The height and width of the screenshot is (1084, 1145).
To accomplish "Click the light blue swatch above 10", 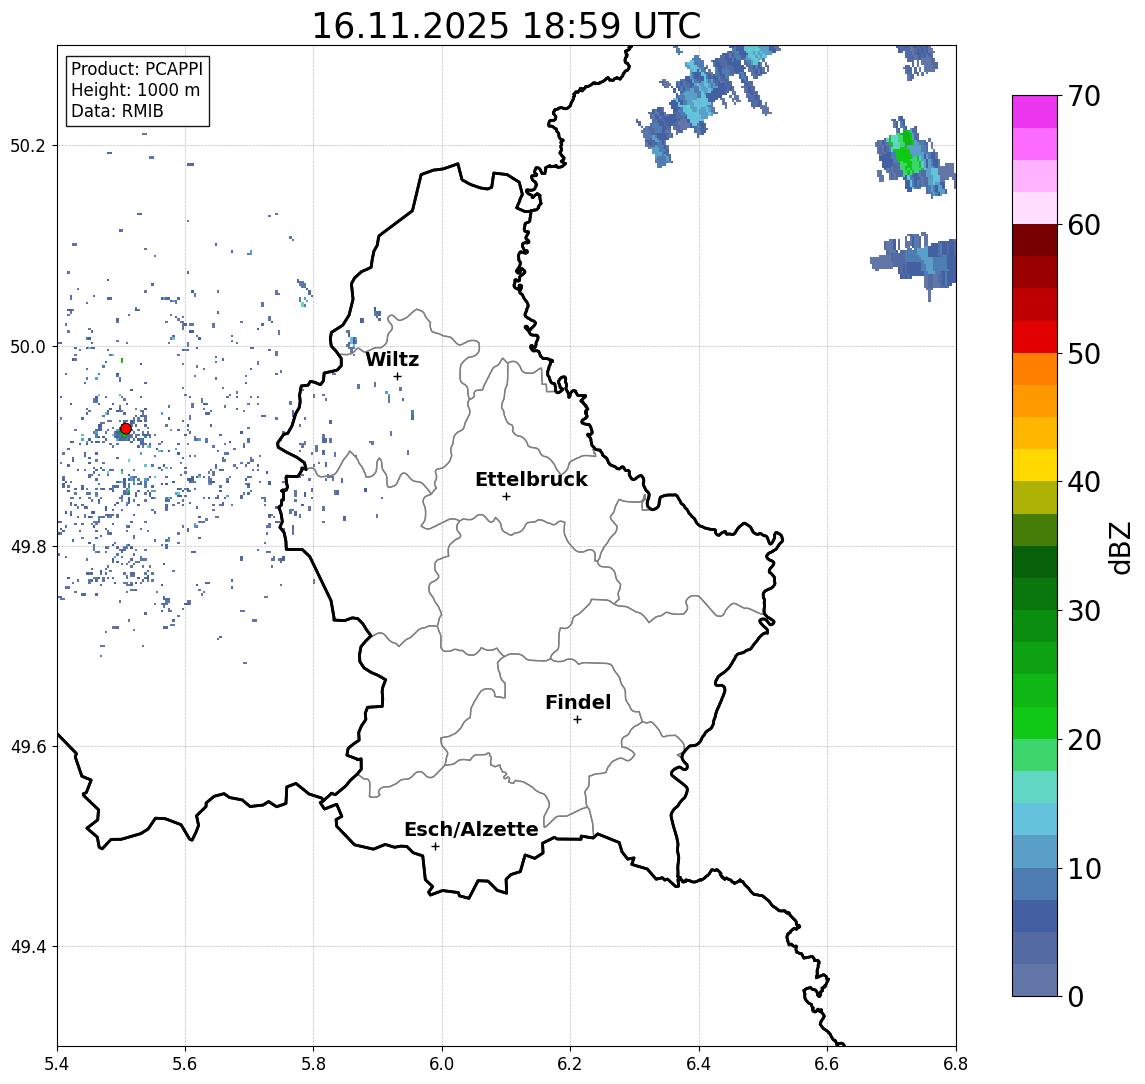I will click(1035, 820).
